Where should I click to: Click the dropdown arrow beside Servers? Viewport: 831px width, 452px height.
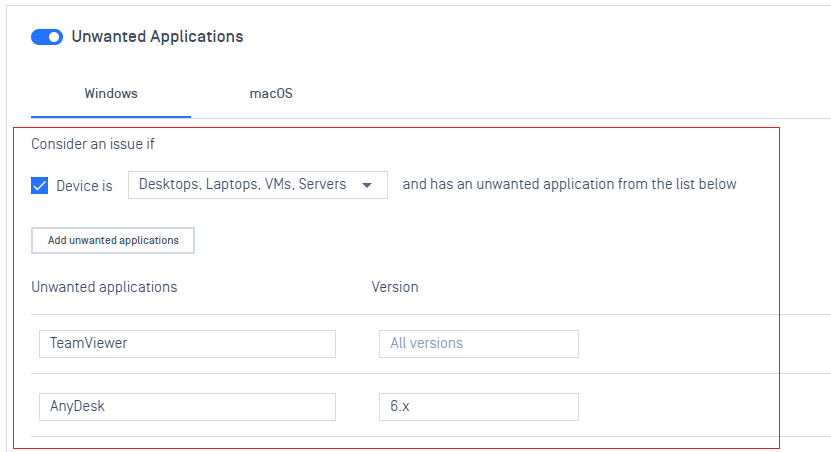[367, 185]
